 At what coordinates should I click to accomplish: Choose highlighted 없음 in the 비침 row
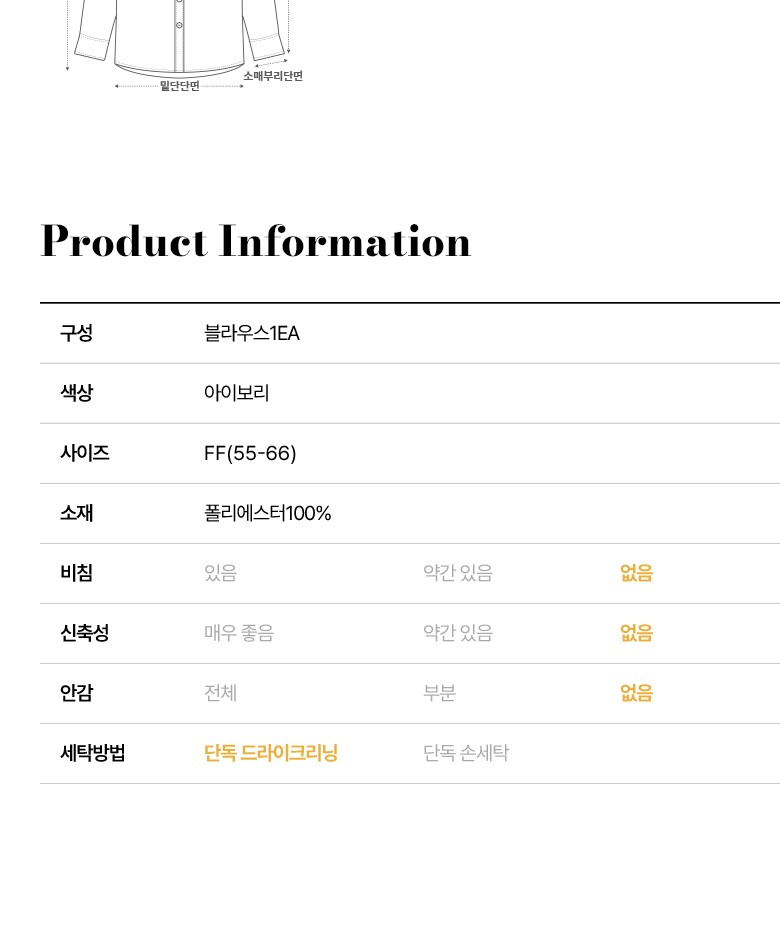click(x=636, y=573)
